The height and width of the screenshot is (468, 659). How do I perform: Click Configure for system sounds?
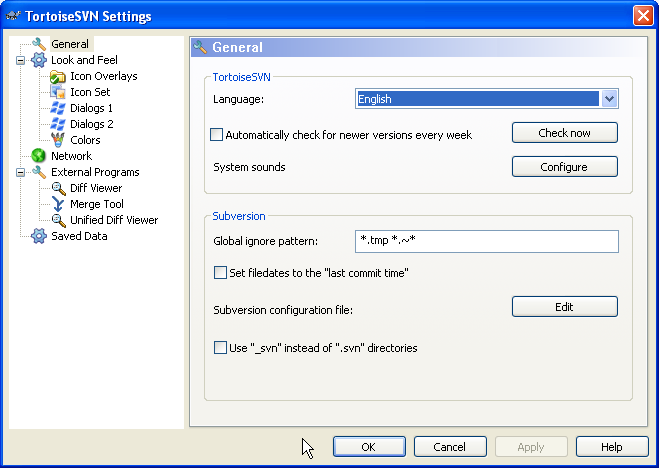(x=565, y=167)
